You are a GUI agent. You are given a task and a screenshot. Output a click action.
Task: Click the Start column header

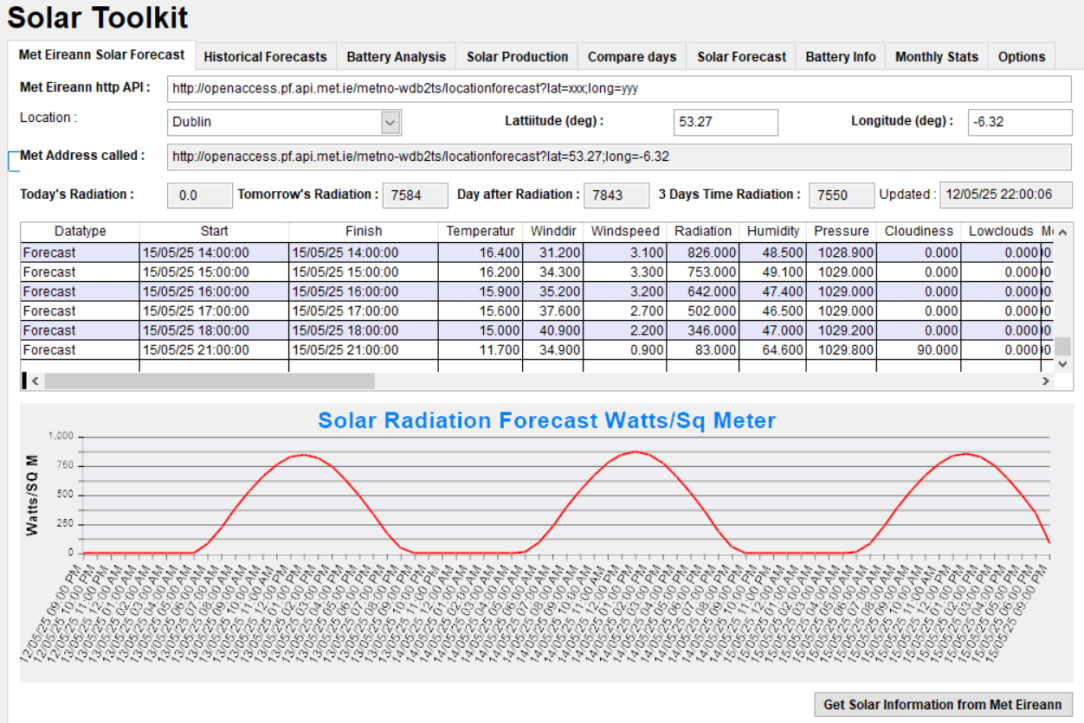click(214, 232)
